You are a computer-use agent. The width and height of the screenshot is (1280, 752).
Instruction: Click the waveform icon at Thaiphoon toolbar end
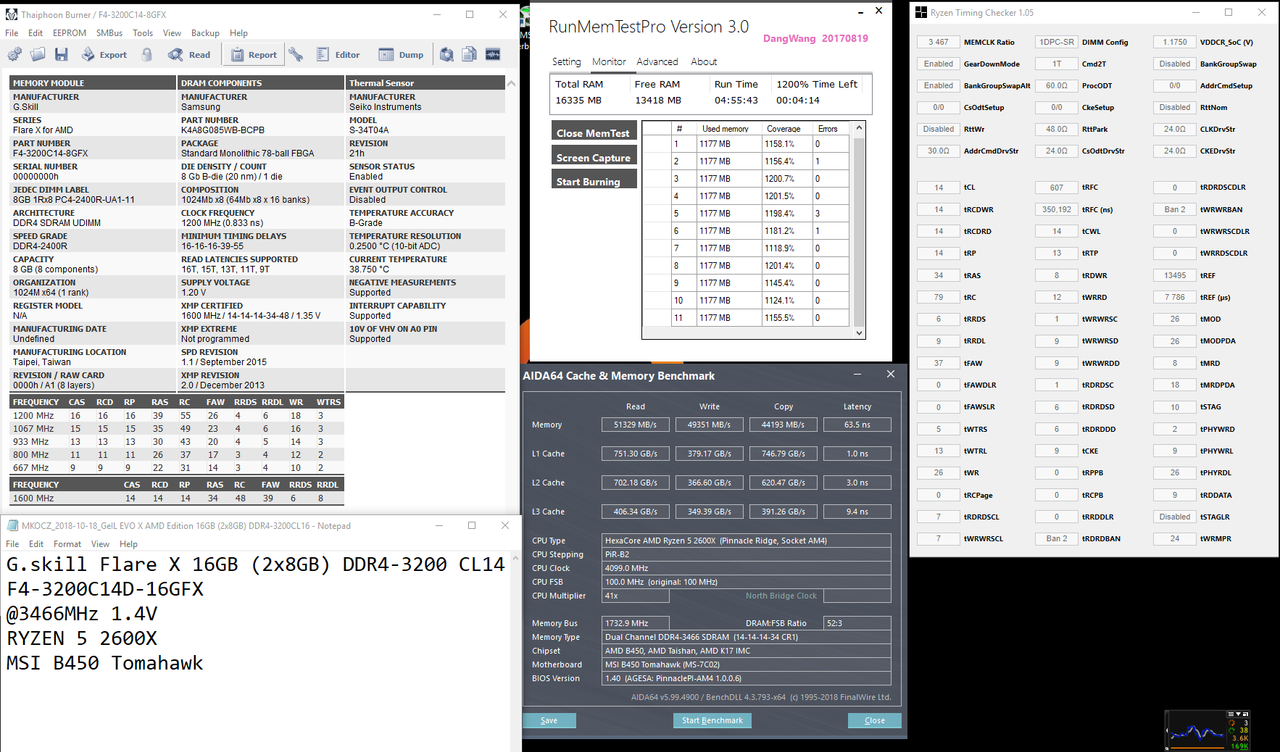pos(492,55)
